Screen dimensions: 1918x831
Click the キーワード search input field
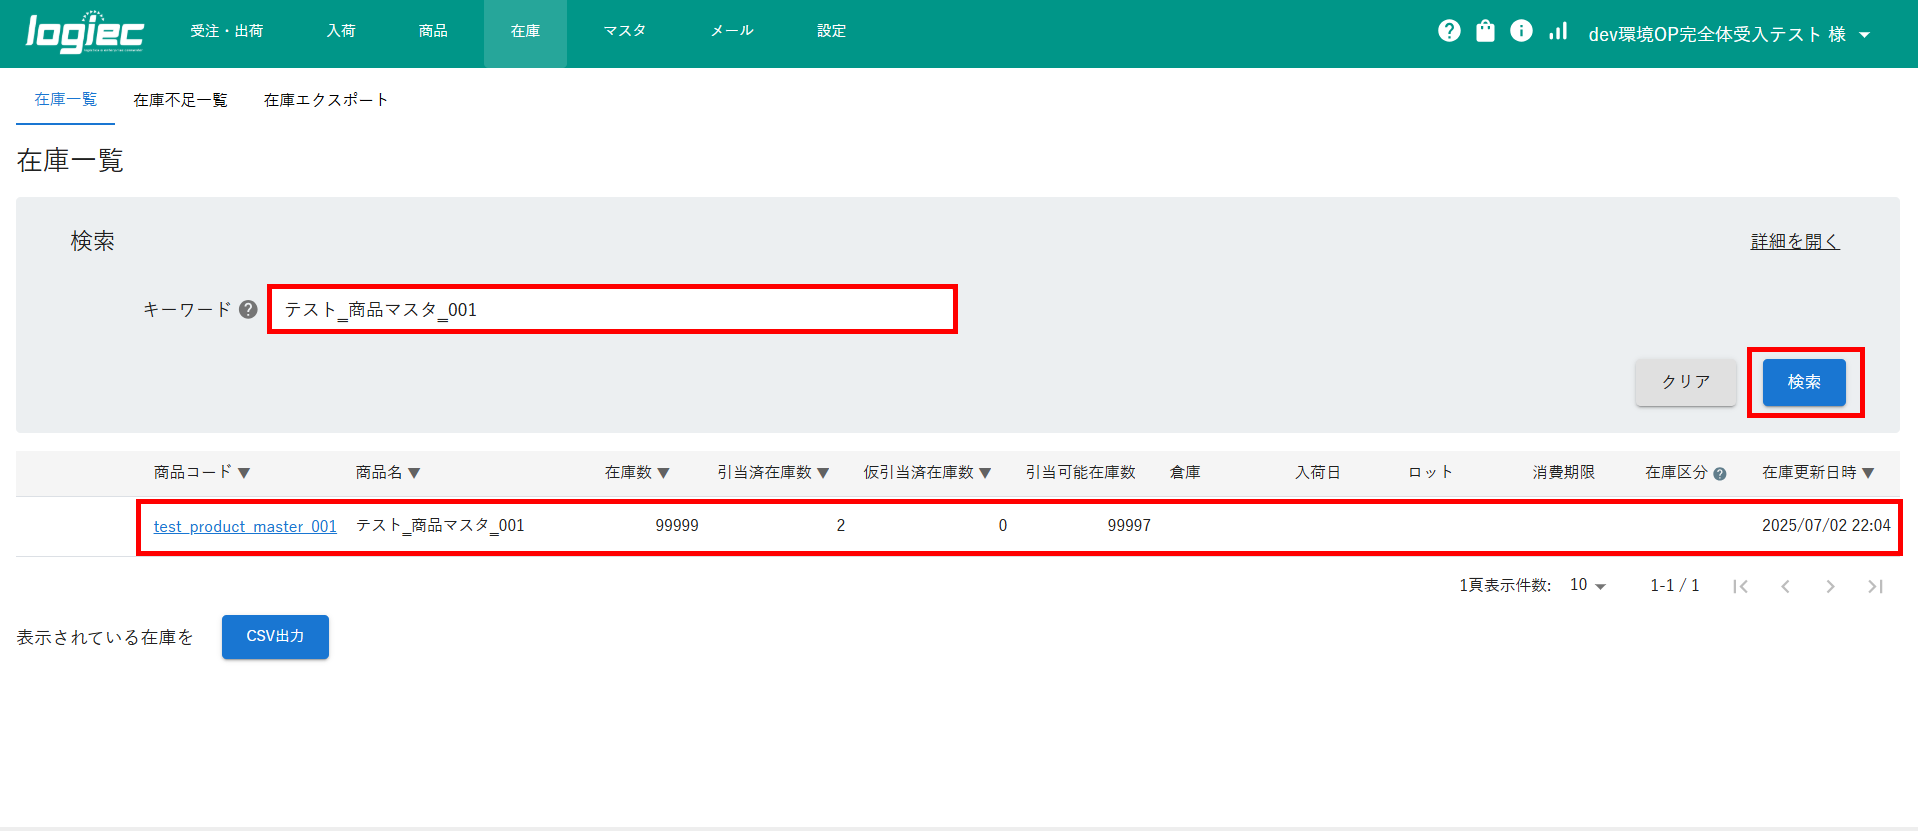612,309
